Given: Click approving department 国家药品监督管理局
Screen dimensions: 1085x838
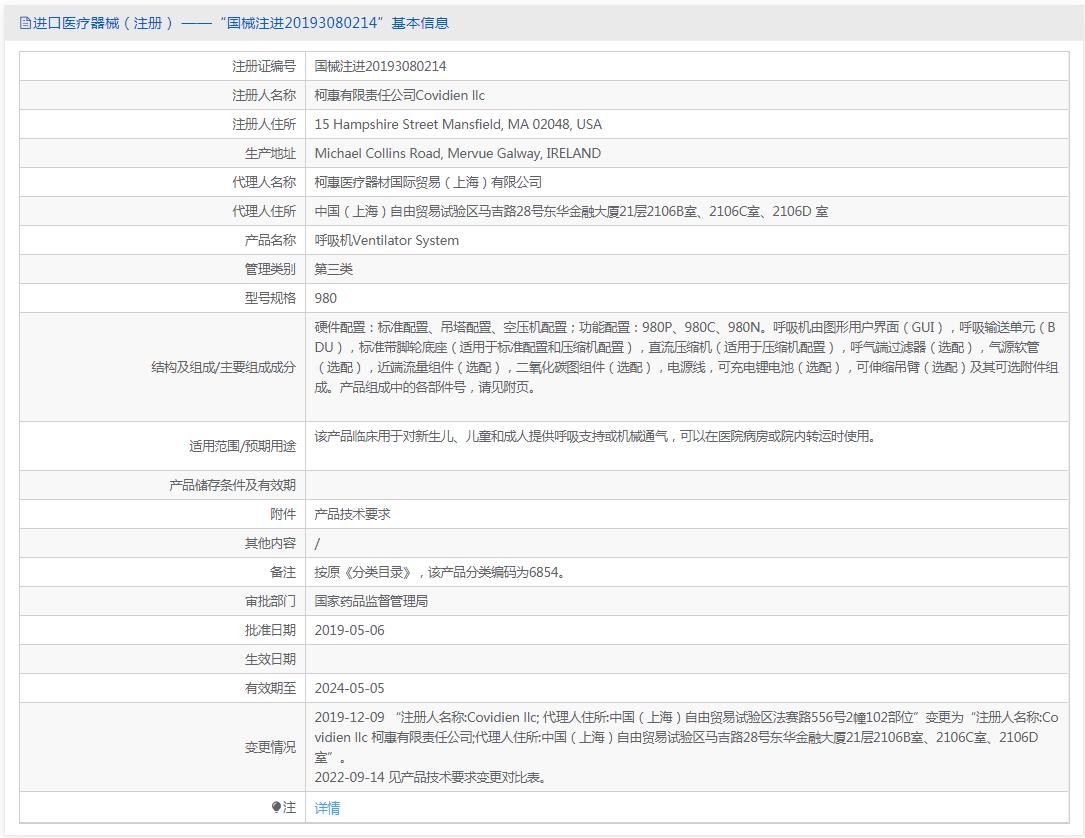Looking at the screenshot, I should (371, 602).
